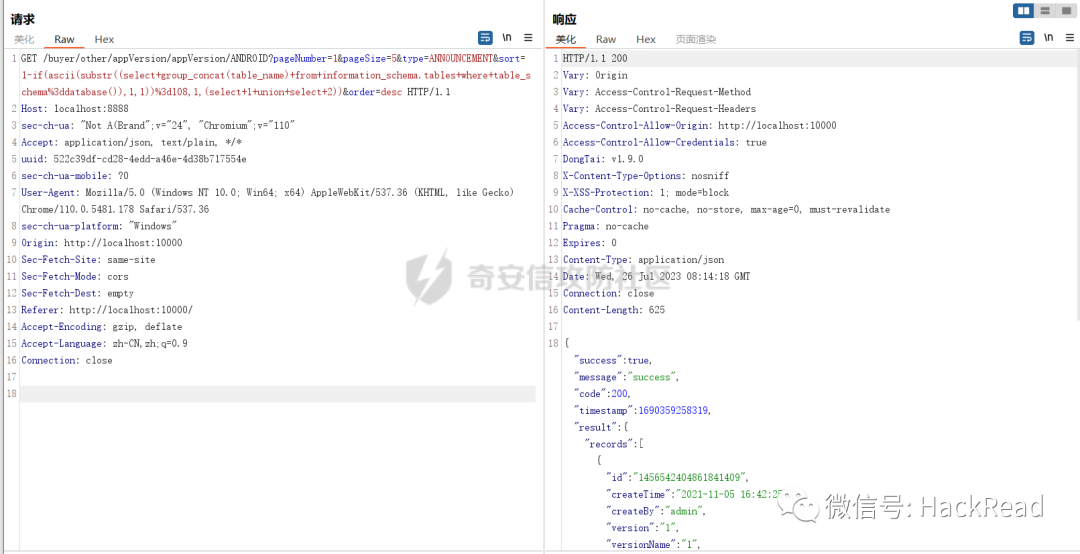Switch response view to Raw tab
The height and width of the screenshot is (554, 1080).
coord(606,39)
